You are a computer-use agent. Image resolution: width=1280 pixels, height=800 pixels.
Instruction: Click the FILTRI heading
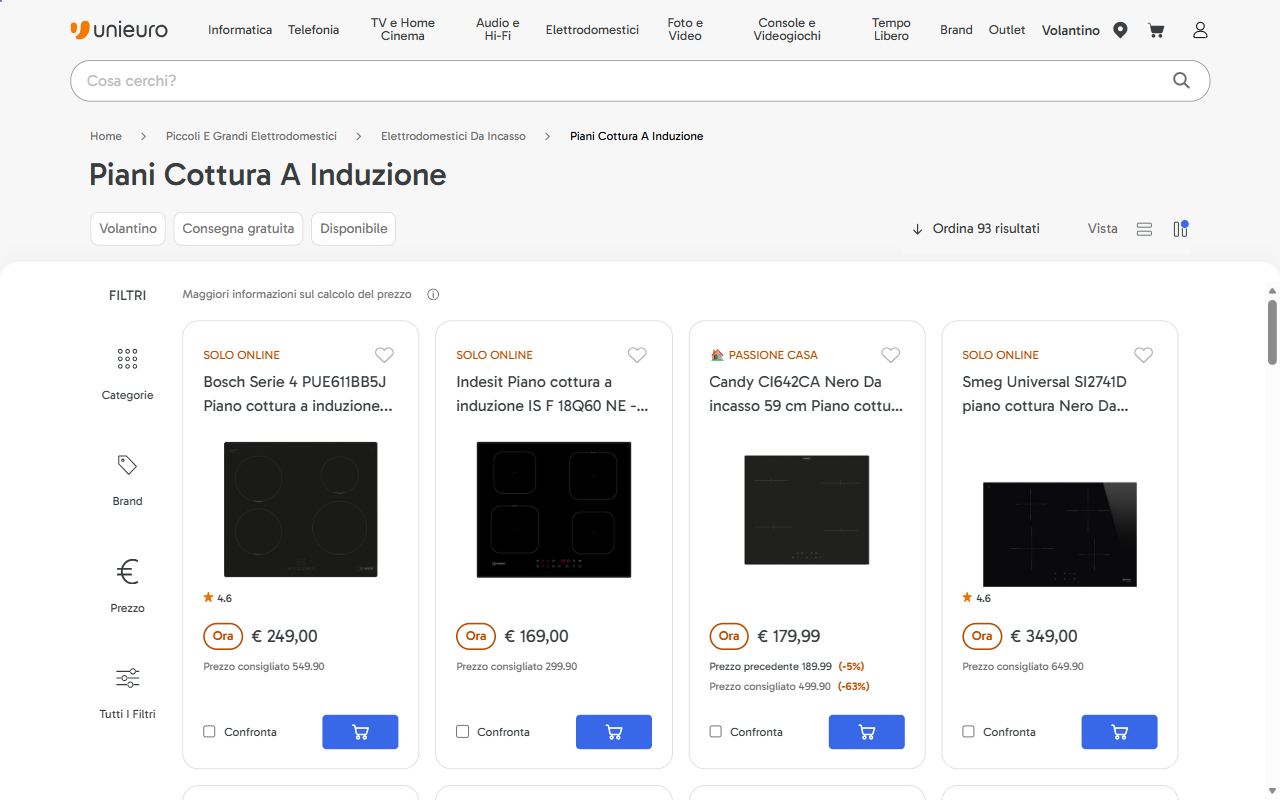click(x=127, y=295)
